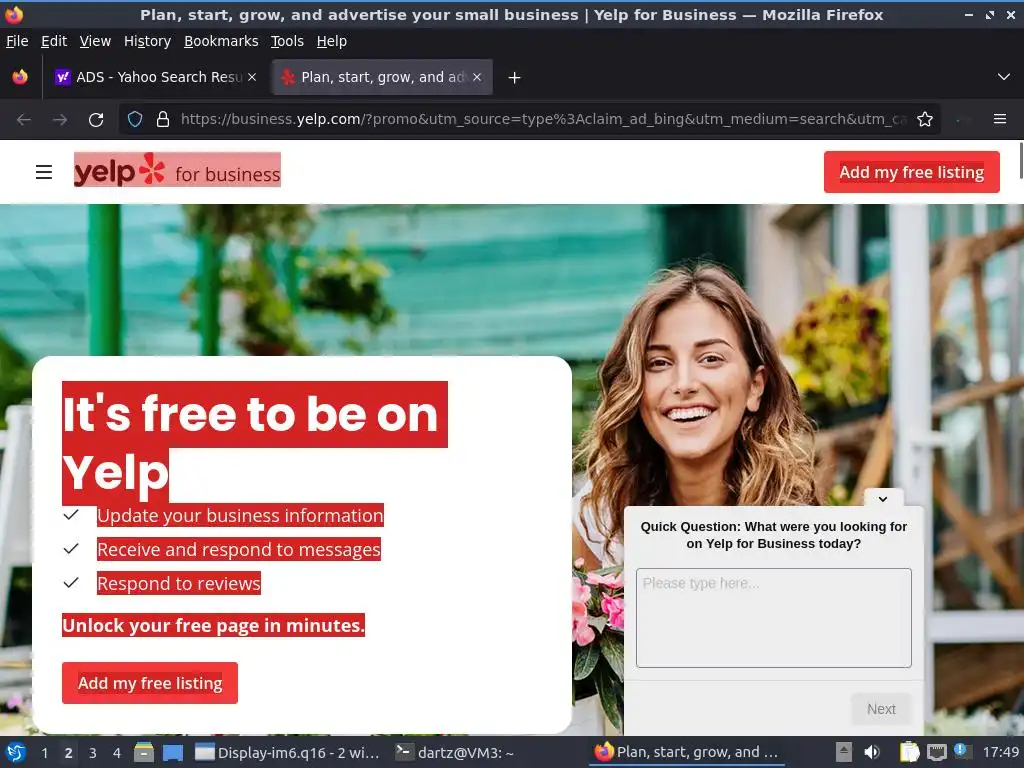
Task: Switch to workspace 3
Action: (93, 753)
